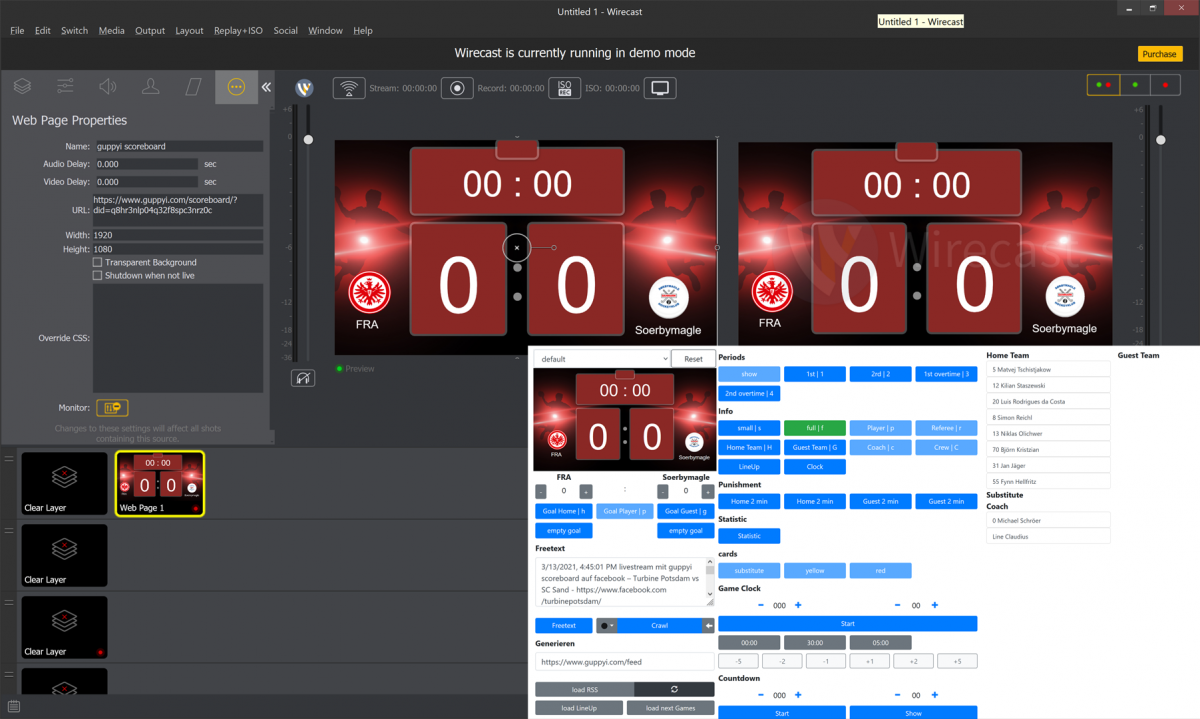Enable Shutdown when not live checkbox
This screenshot has width=1200, height=719.
[98, 275]
